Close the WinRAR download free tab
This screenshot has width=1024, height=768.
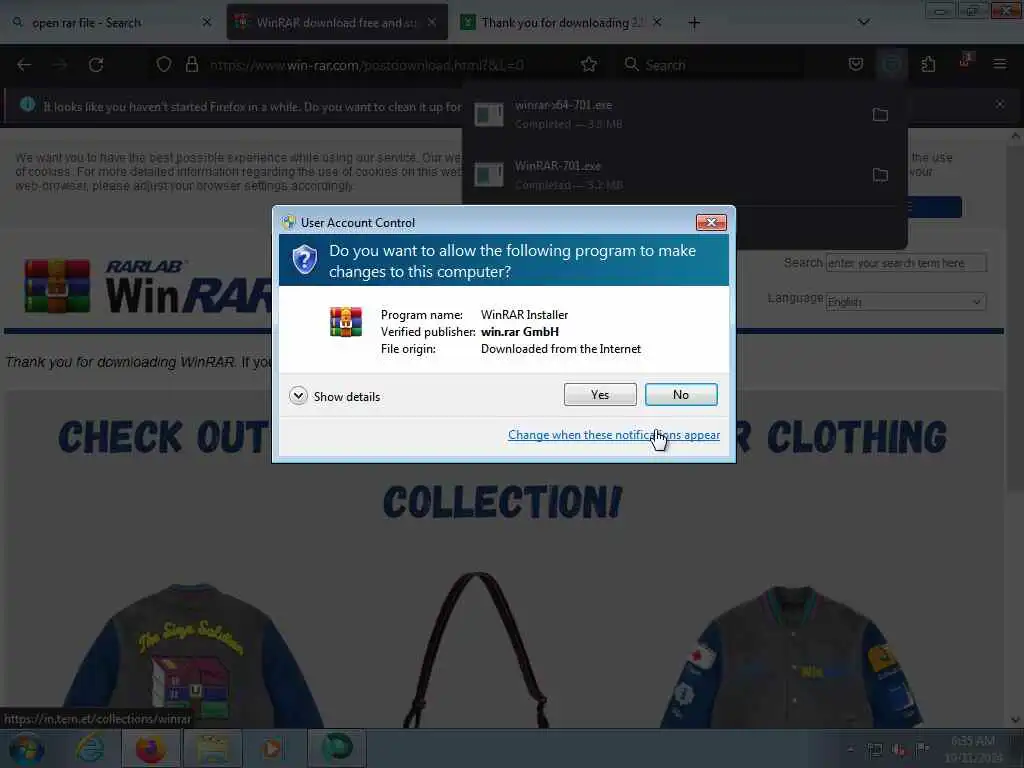click(x=432, y=22)
